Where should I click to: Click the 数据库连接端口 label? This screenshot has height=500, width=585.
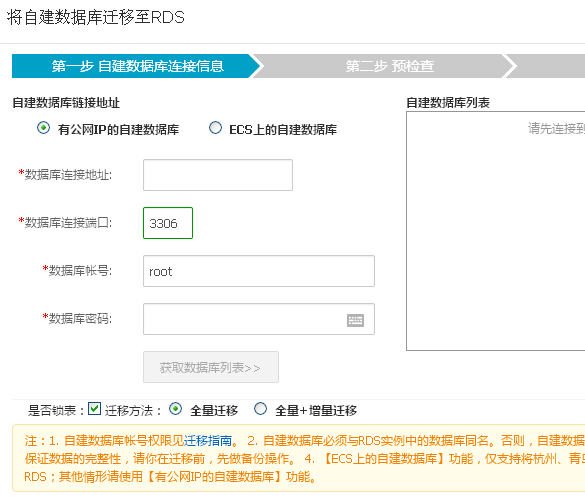[65, 223]
